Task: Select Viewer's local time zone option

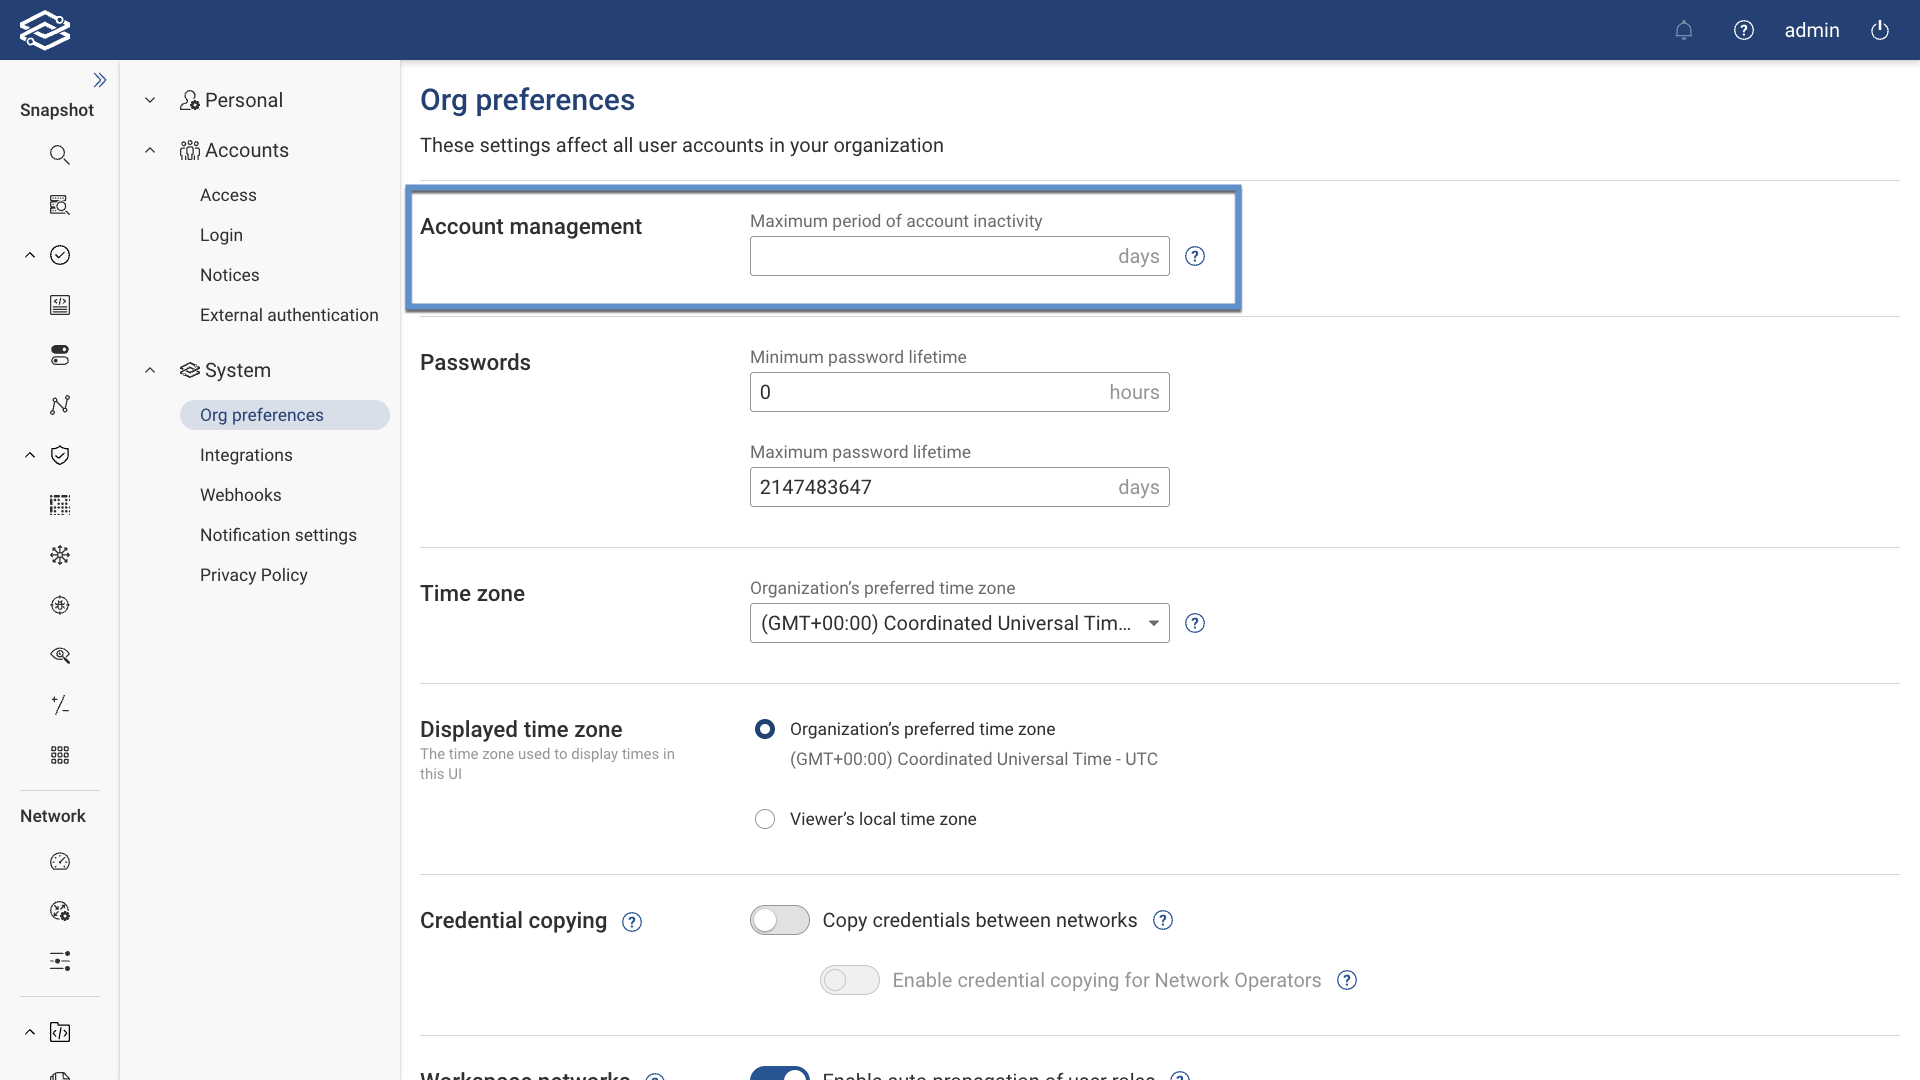Action: click(765, 819)
